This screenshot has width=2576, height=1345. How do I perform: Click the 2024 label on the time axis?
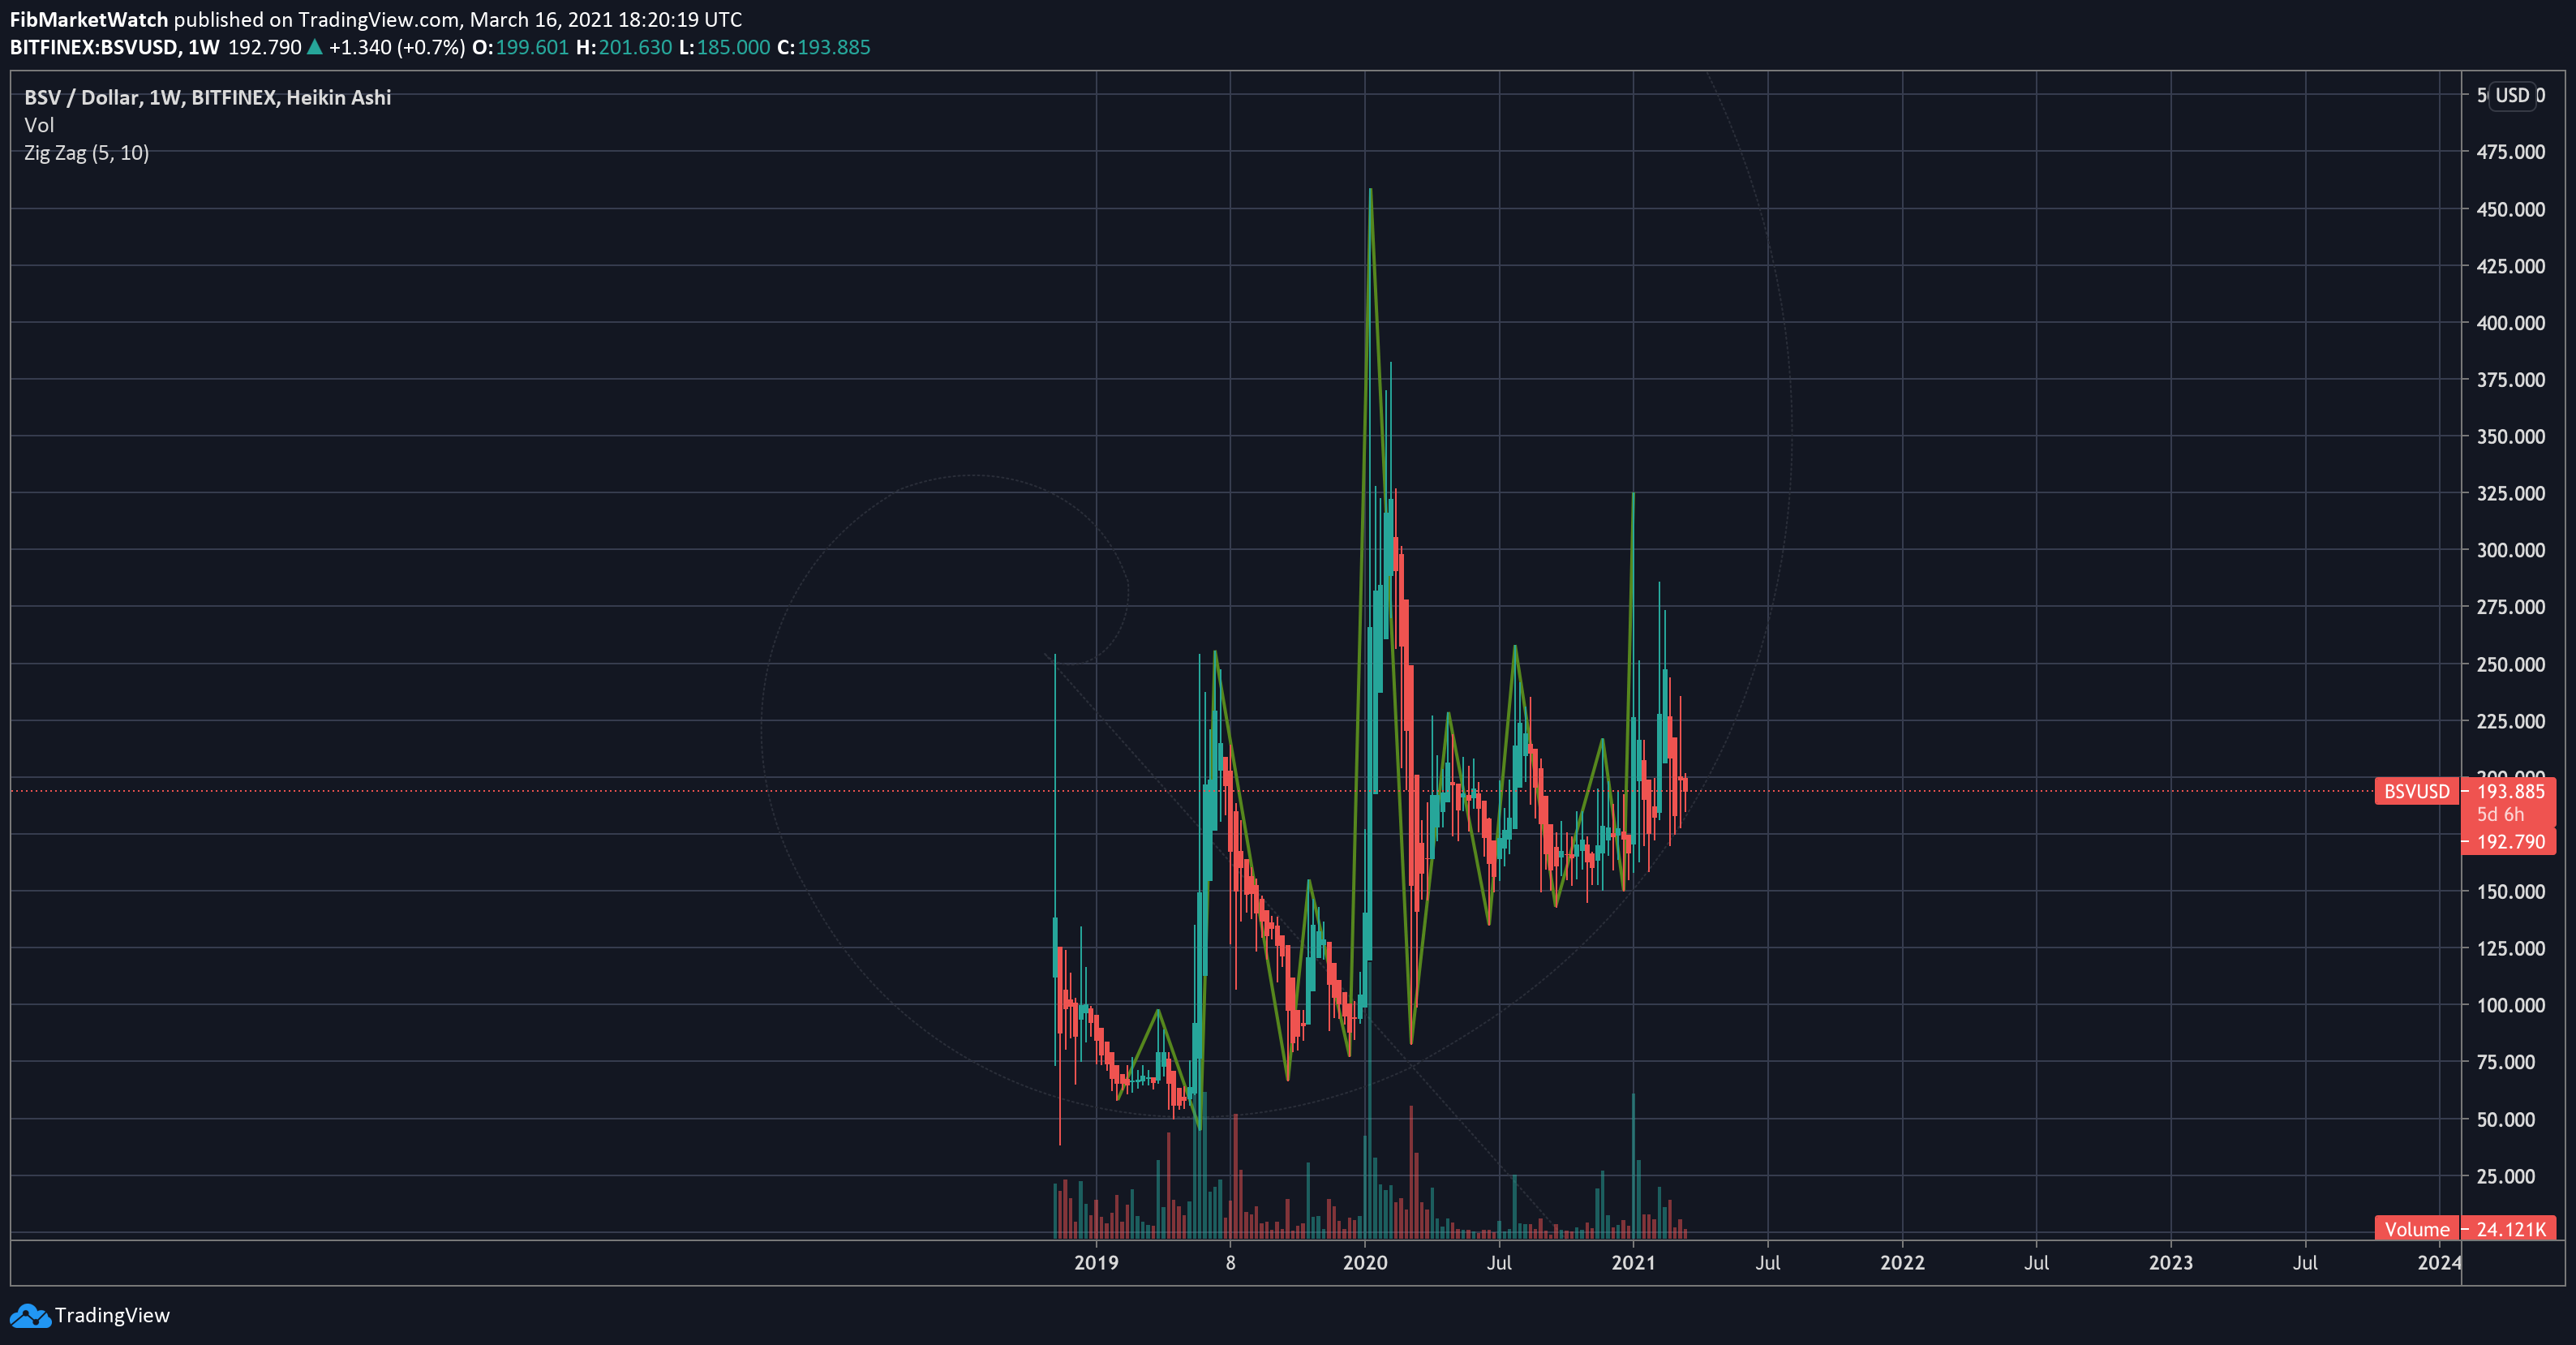click(x=2439, y=1262)
